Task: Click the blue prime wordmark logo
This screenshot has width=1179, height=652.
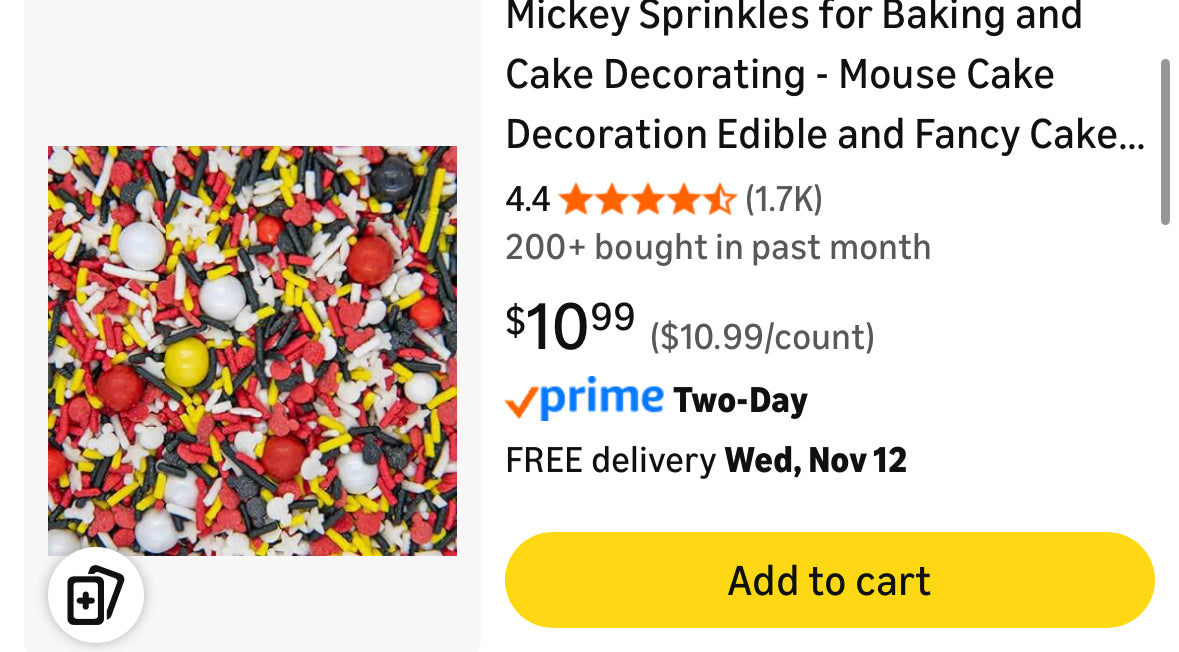Action: pos(597,399)
